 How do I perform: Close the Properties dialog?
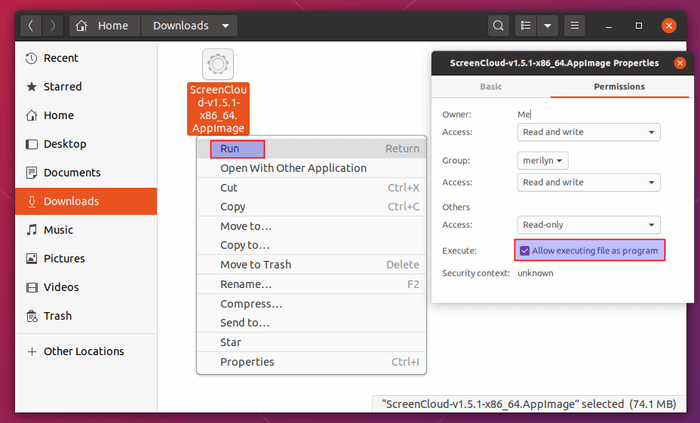click(x=680, y=63)
